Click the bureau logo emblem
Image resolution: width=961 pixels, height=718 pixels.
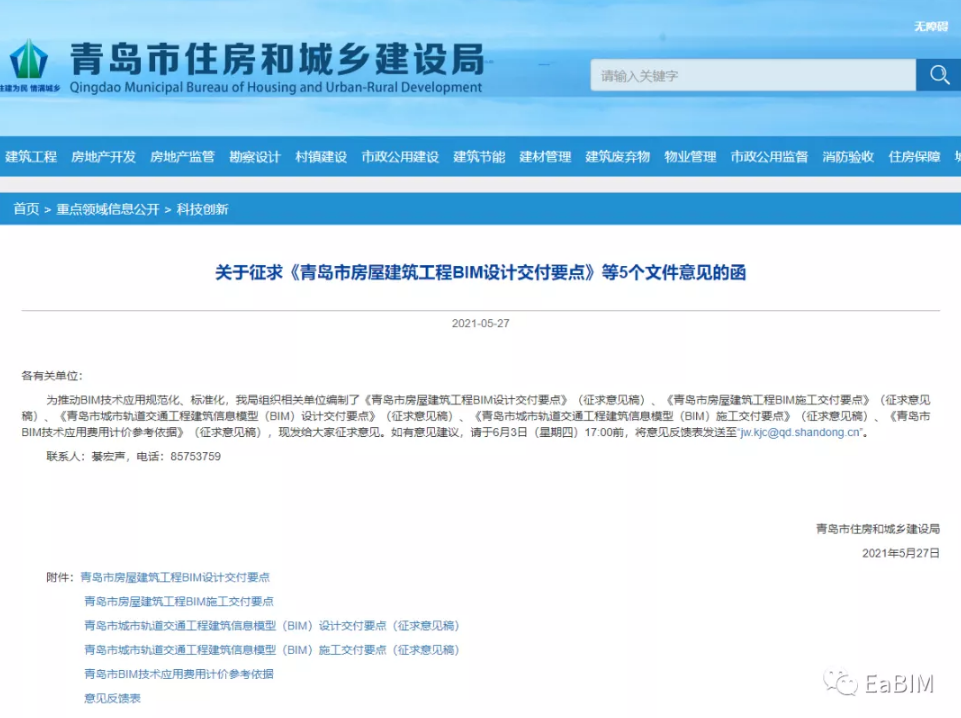coord(29,59)
